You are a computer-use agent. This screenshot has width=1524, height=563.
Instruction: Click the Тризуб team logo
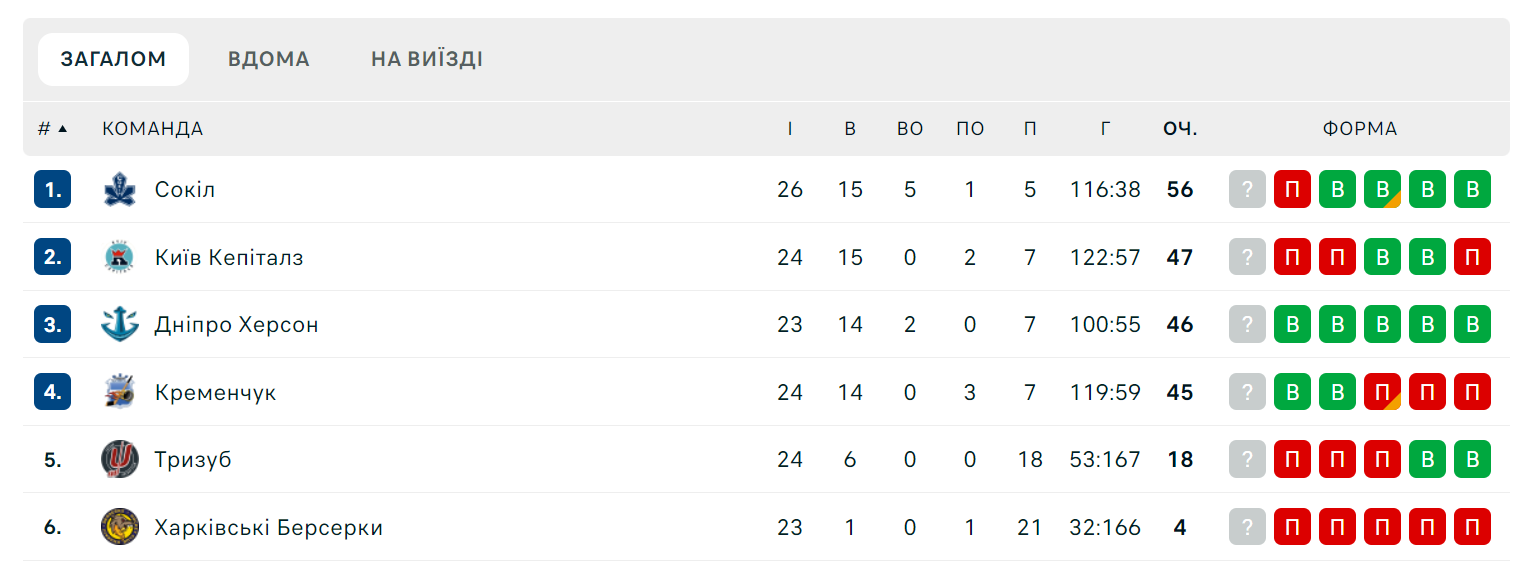point(120,459)
